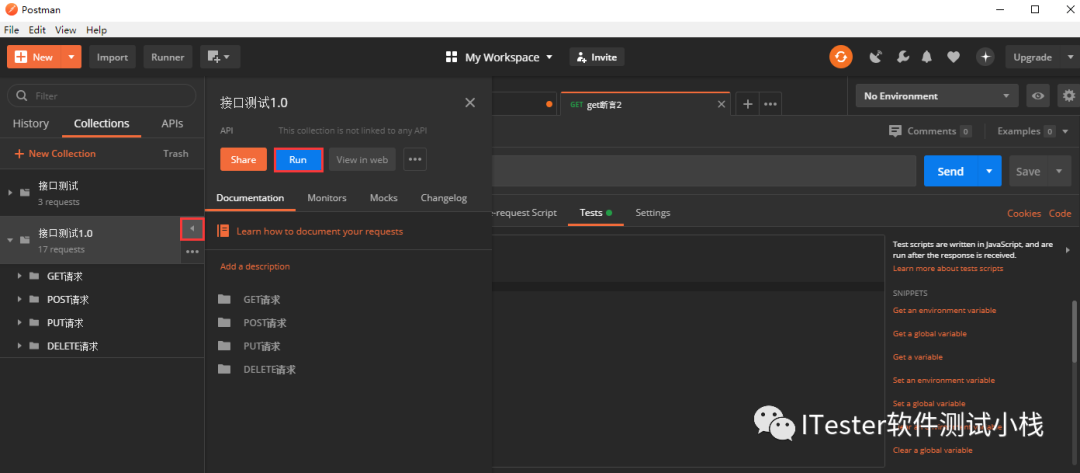Viewport: 1080px width, 473px height.
Task: Open environment quick look eye icon
Action: 1039,96
